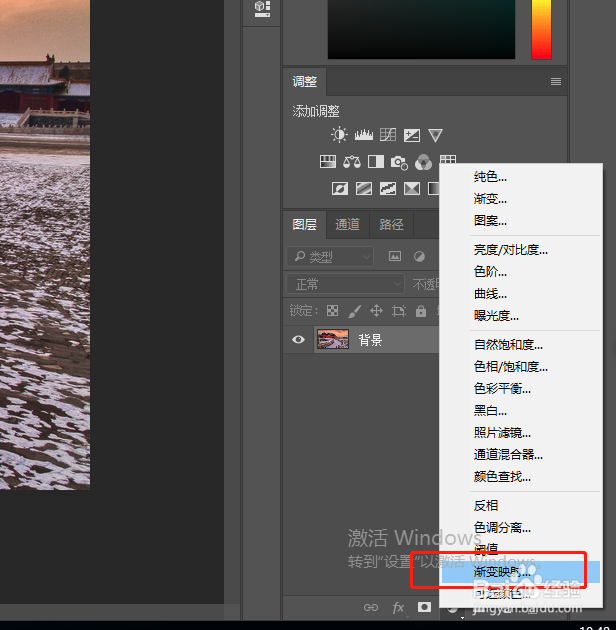Viewport: 616px width, 630px height.
Task: Add a layer mask with mask icon
Action: (x=424, y=607)
